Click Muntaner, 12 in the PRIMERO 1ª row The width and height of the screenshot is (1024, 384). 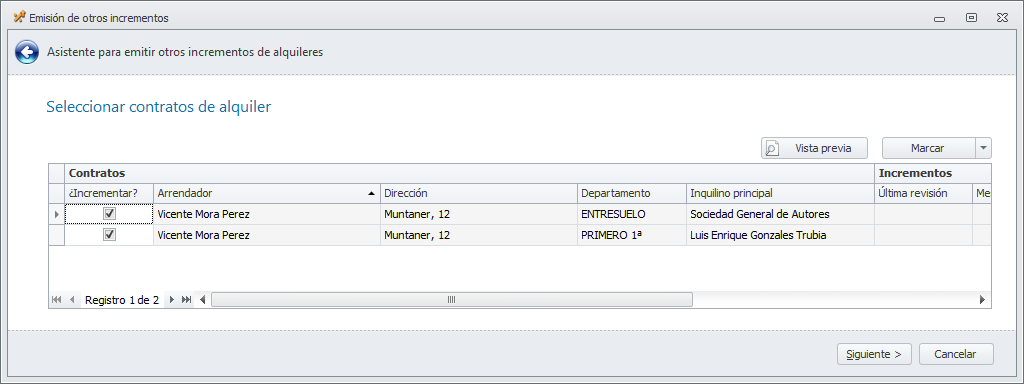(x=479, y=235)
